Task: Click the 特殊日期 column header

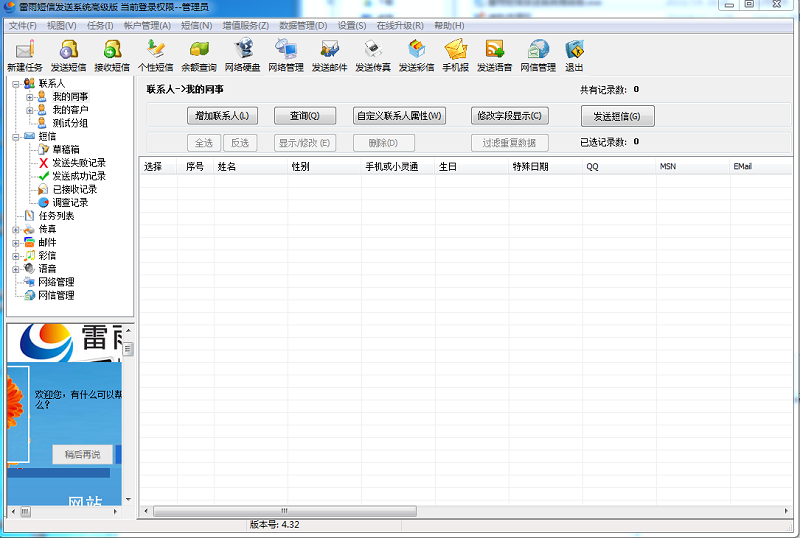Action: point(545,166)
